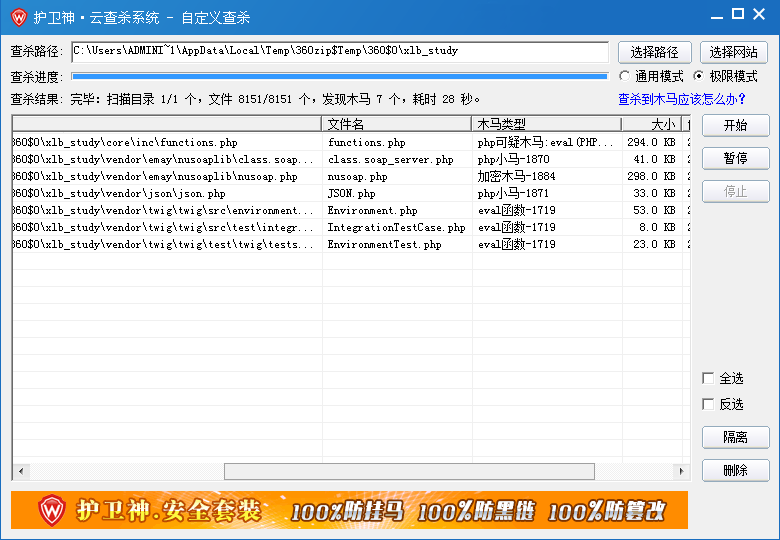Click the vendor\json\json.php path cell
780x540 pixels.
168,193
